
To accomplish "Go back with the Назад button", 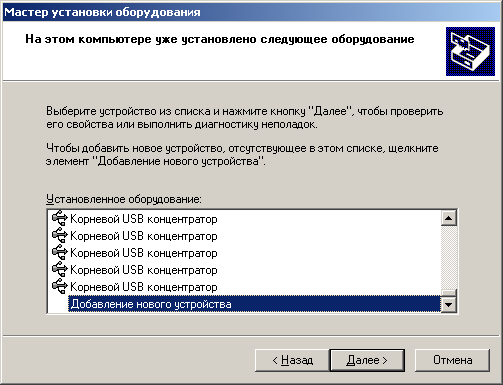I will 292,360.
